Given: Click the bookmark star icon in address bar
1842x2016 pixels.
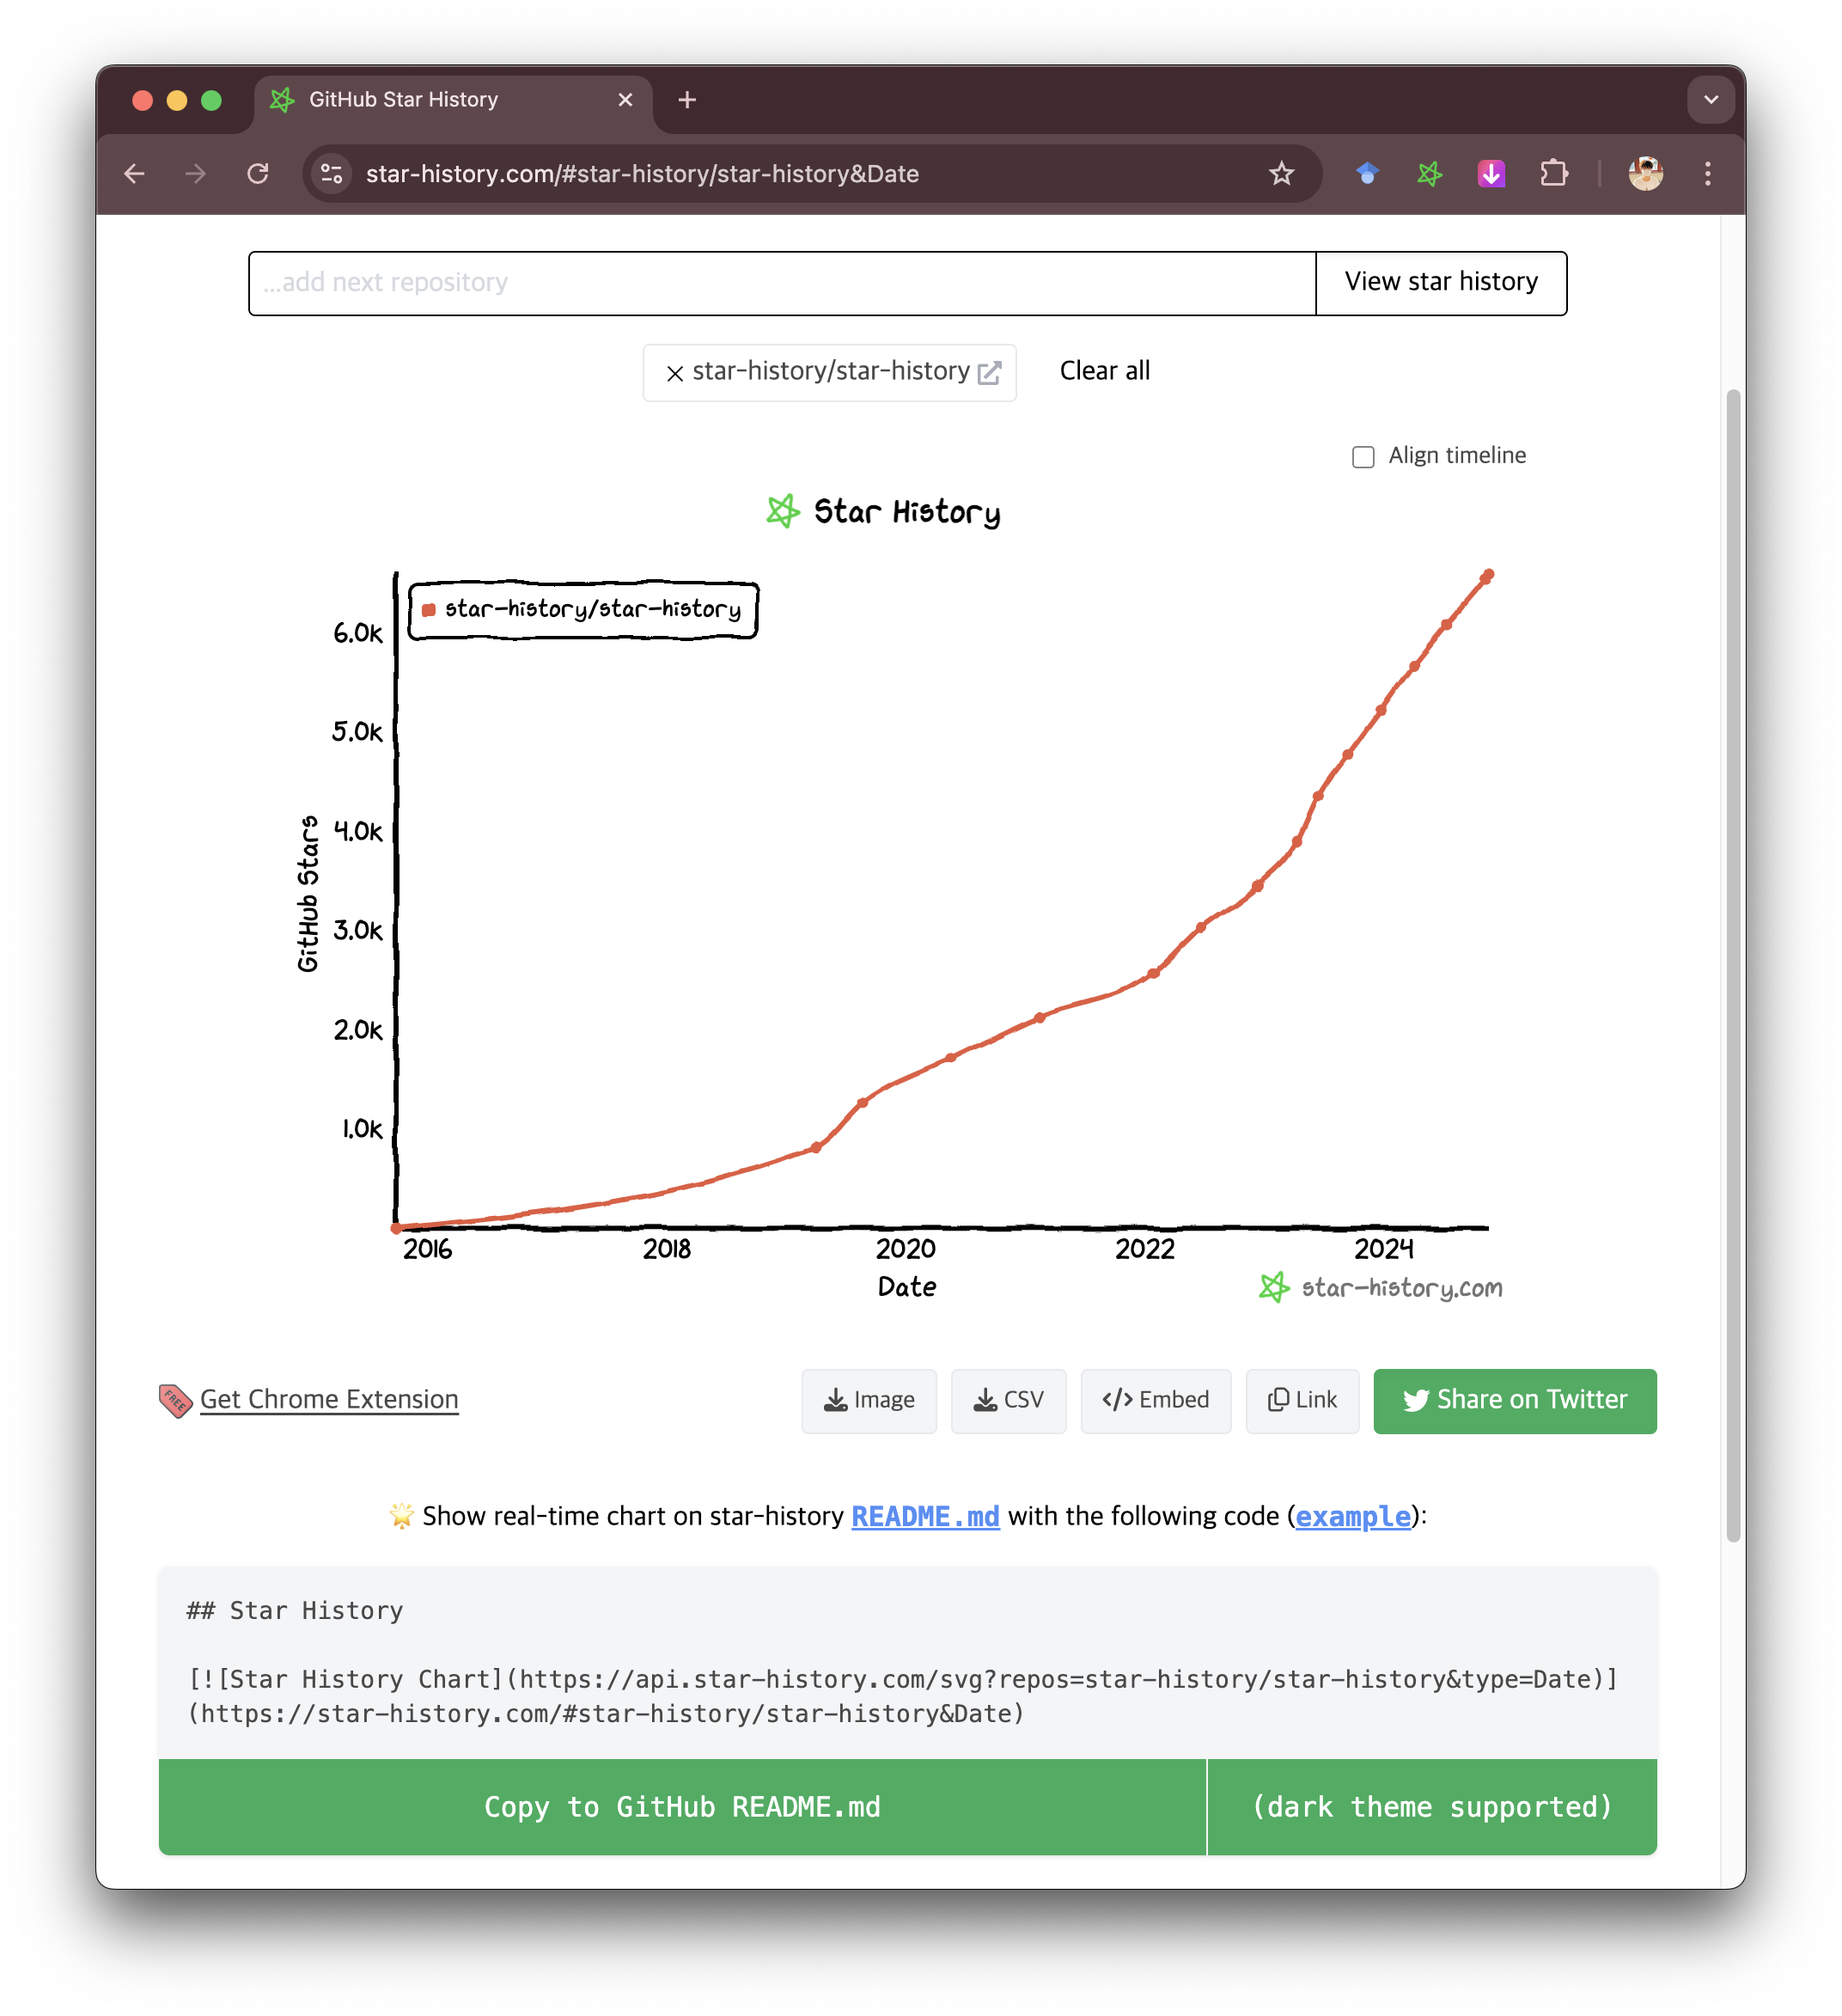Looking at the screenshot, I should [1281, 174].
